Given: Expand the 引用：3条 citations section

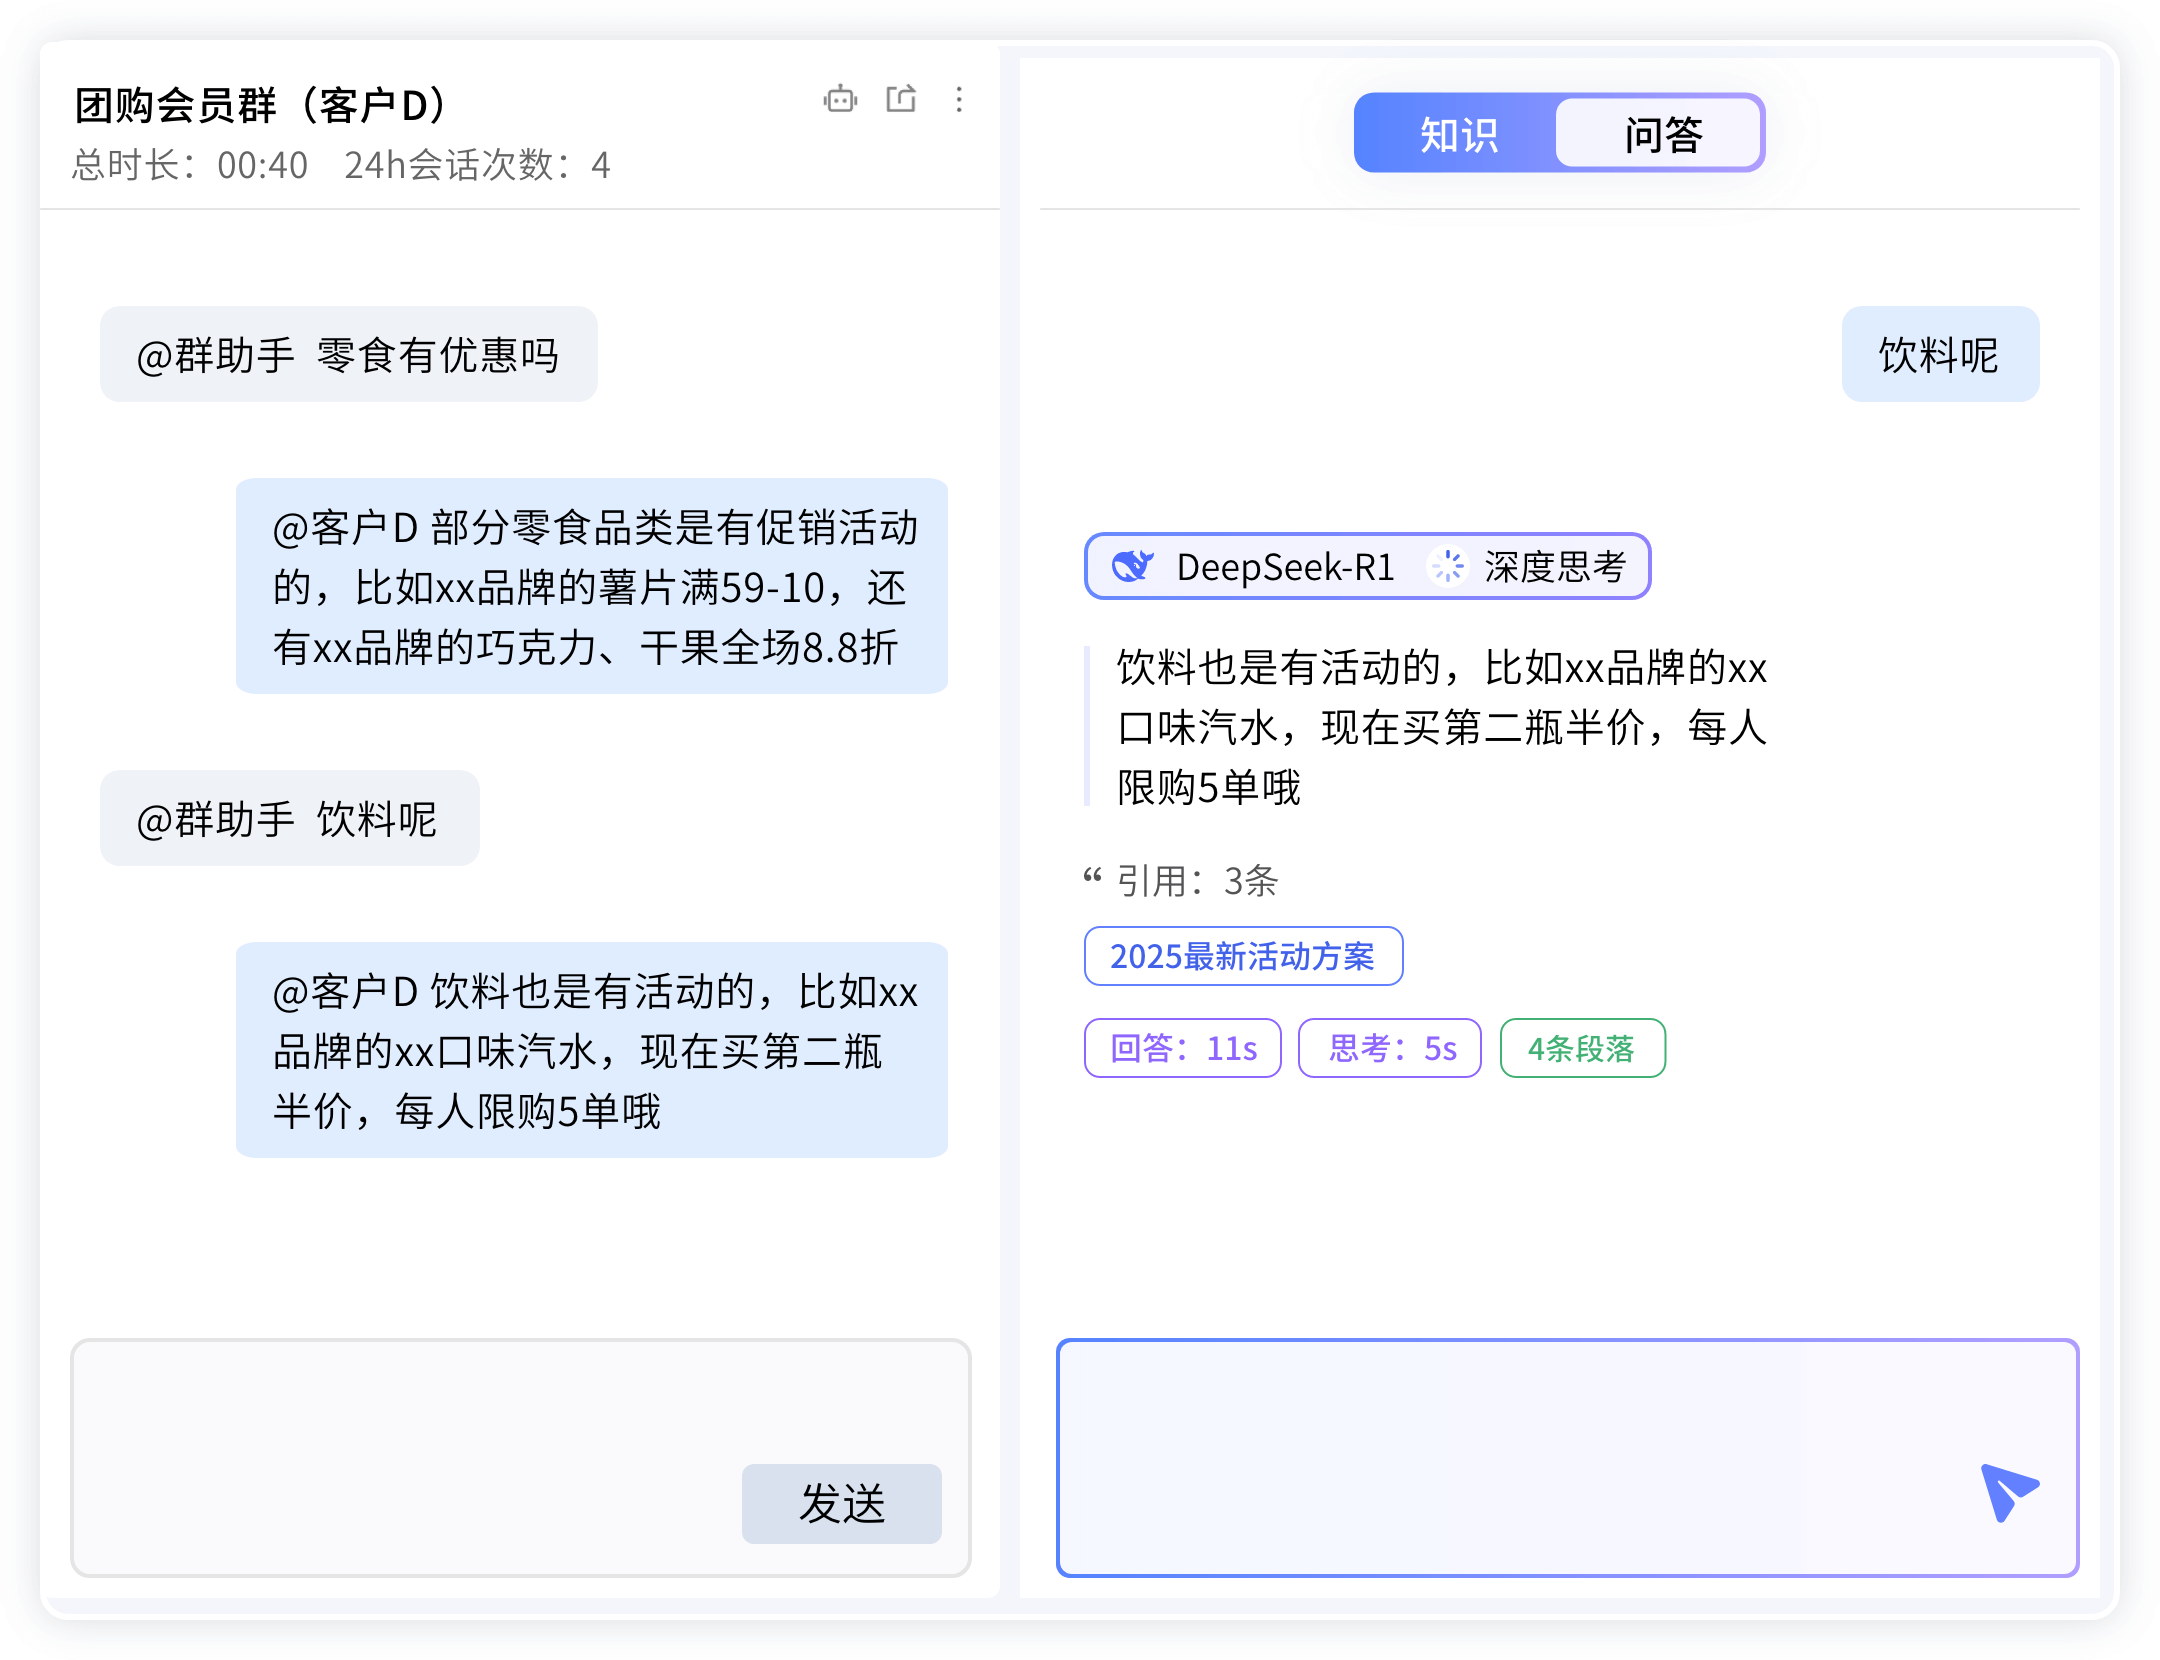Looking at the screenshot, I should 1197,881.
